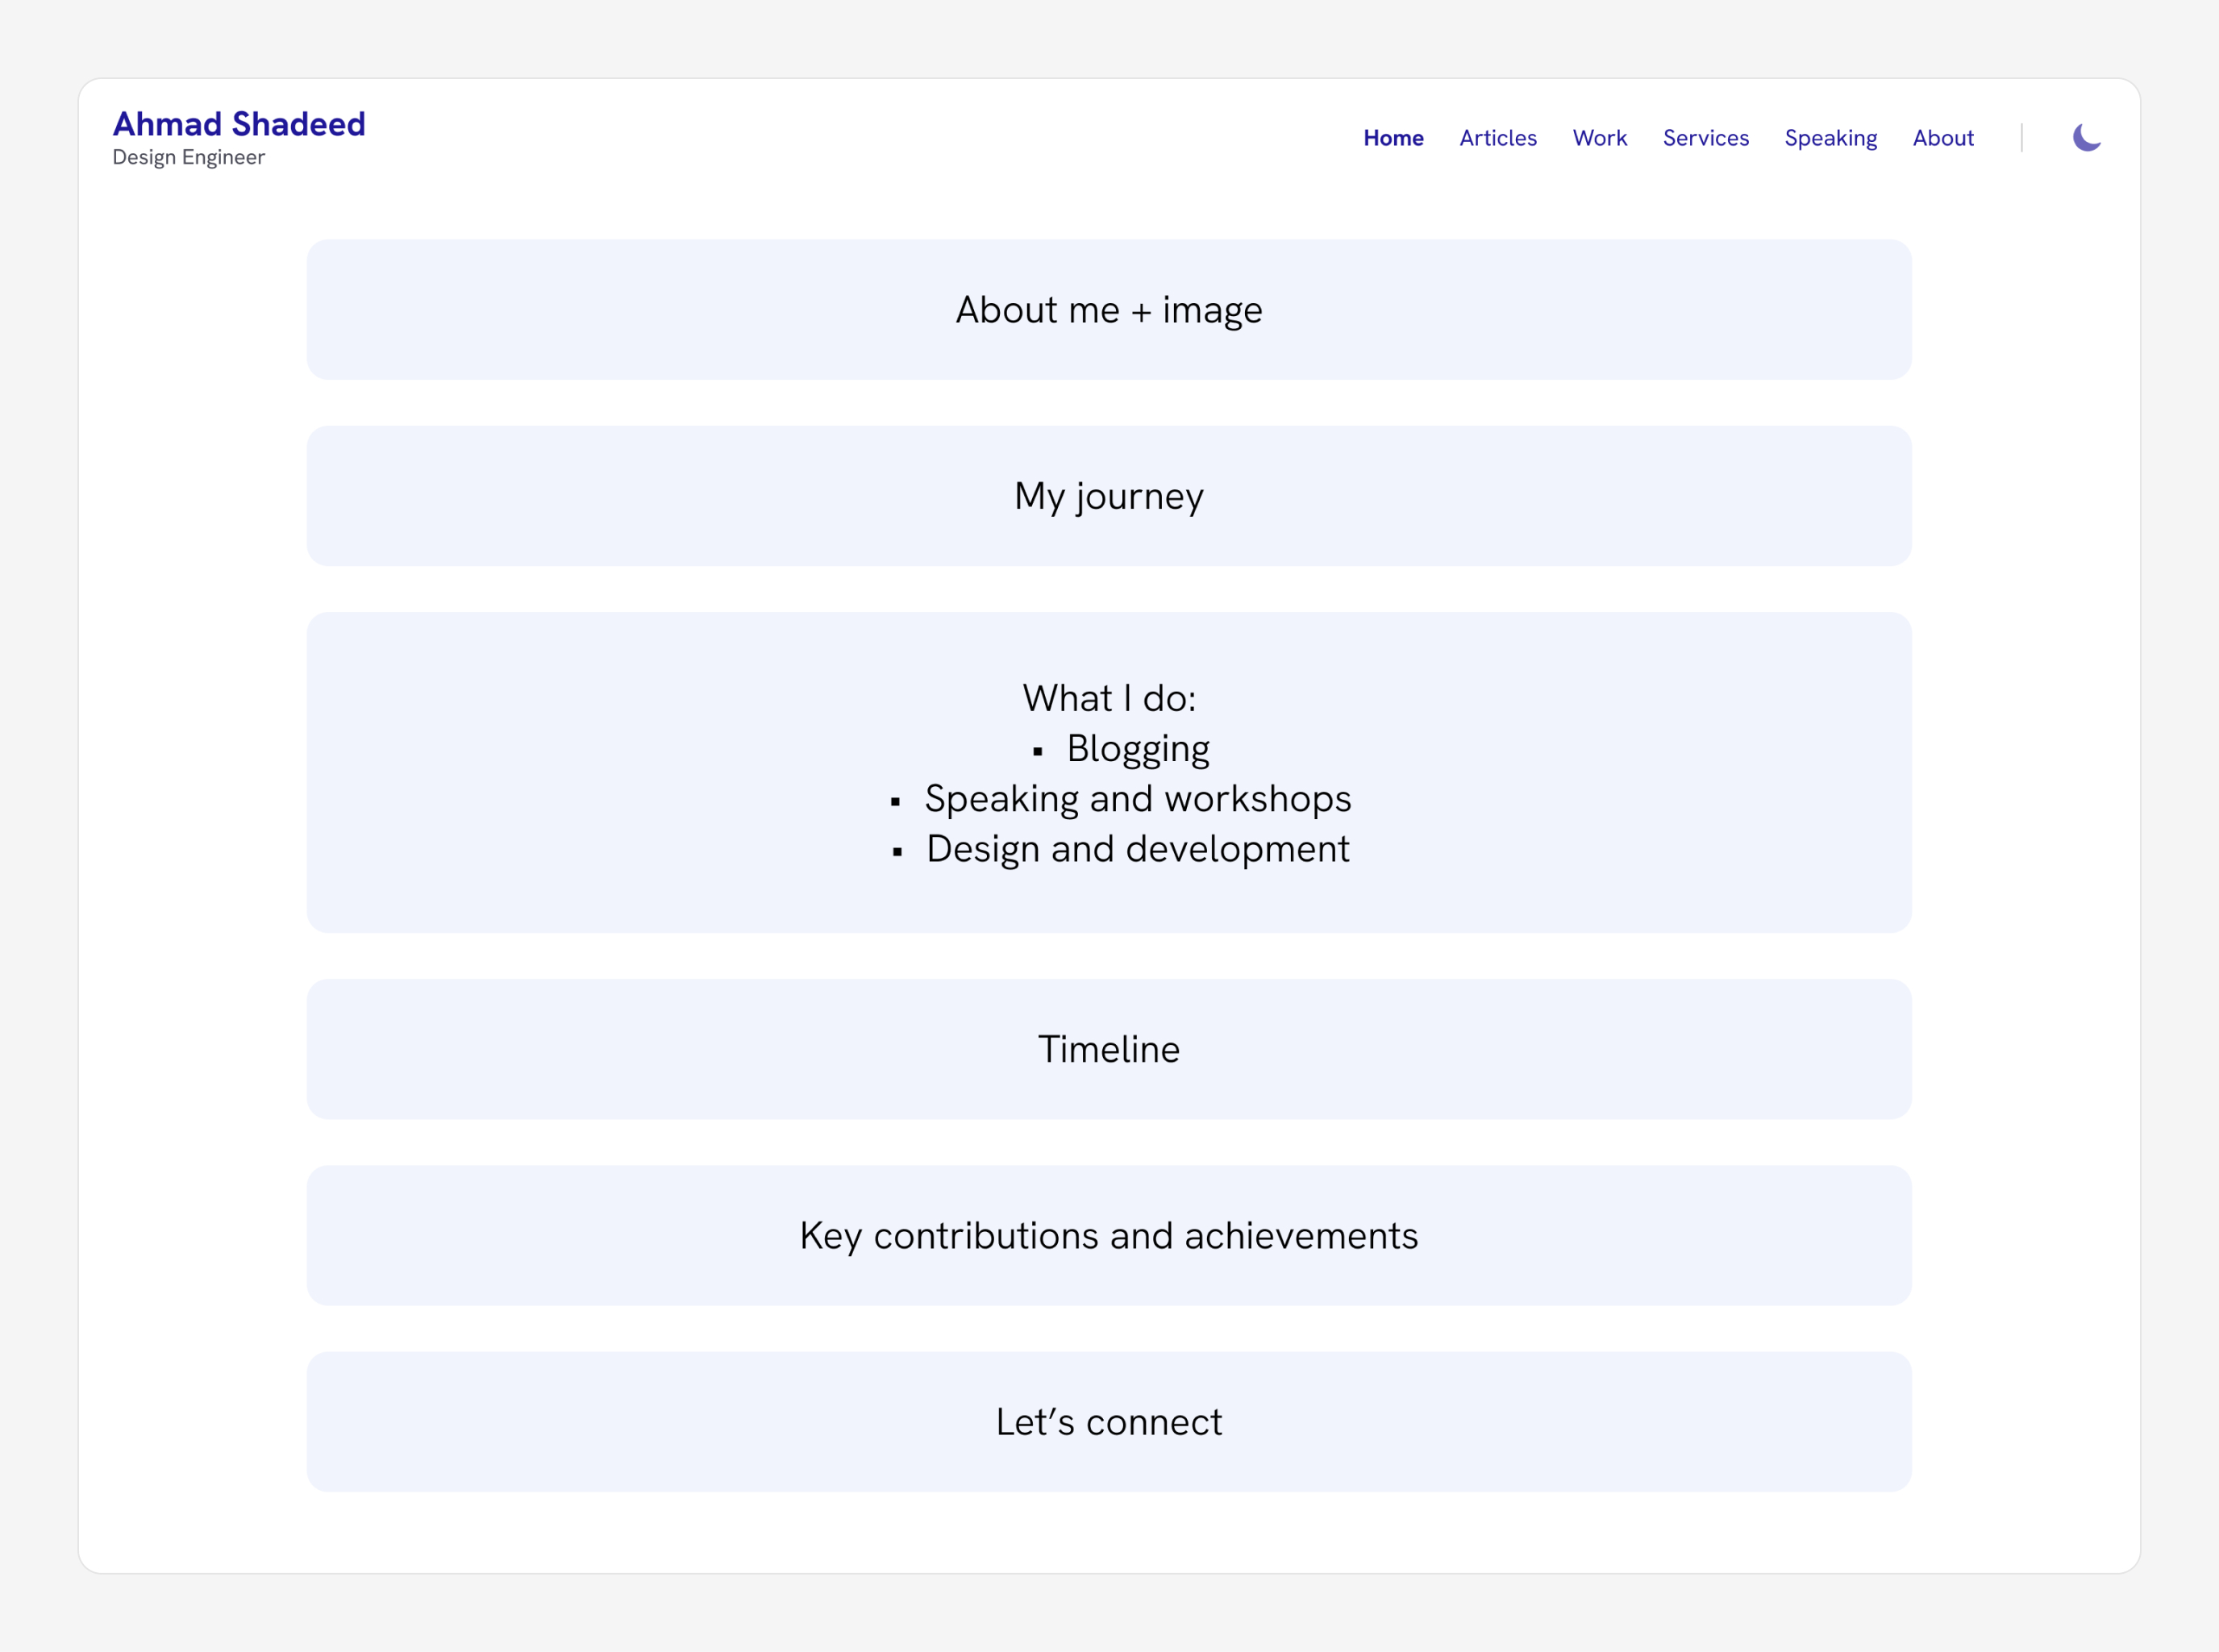Click the 'My journey' section block

click(1109, 496)
